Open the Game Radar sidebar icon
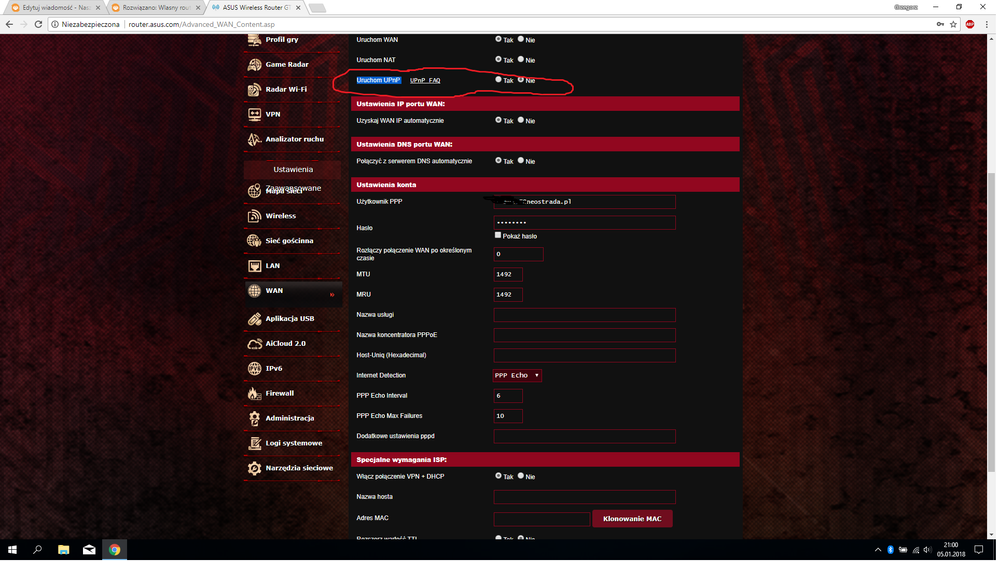 (255, 65)
